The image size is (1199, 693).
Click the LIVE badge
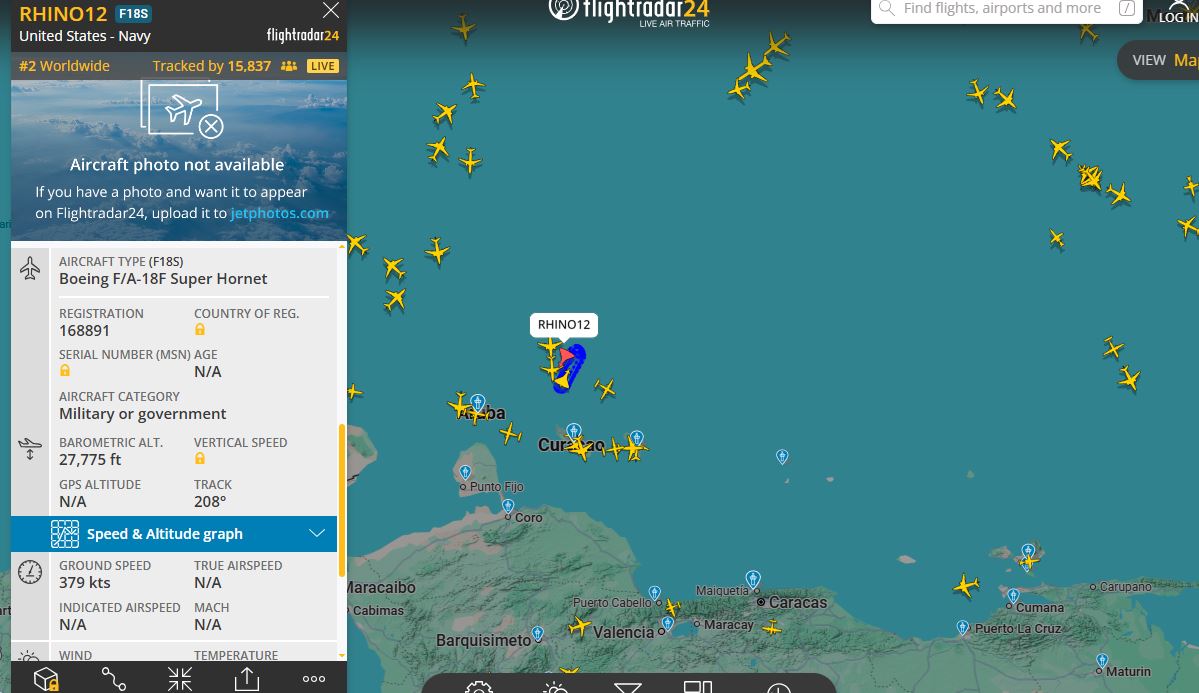[323, 66]
